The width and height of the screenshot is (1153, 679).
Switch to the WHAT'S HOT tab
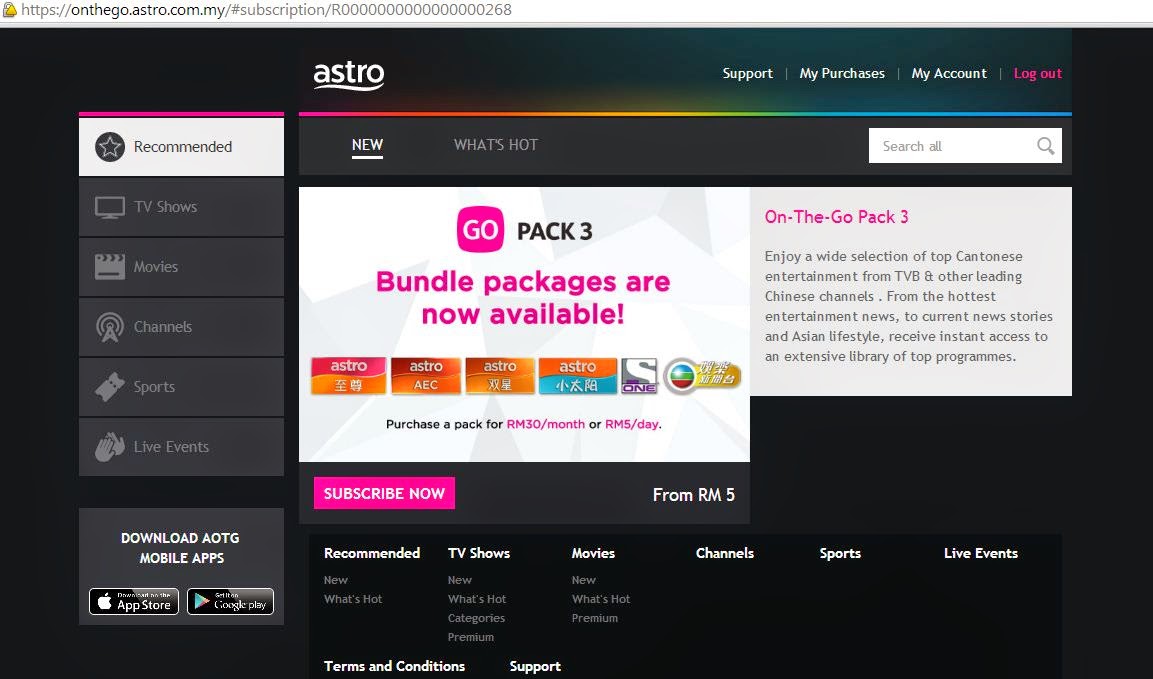(x=496, y=145)
